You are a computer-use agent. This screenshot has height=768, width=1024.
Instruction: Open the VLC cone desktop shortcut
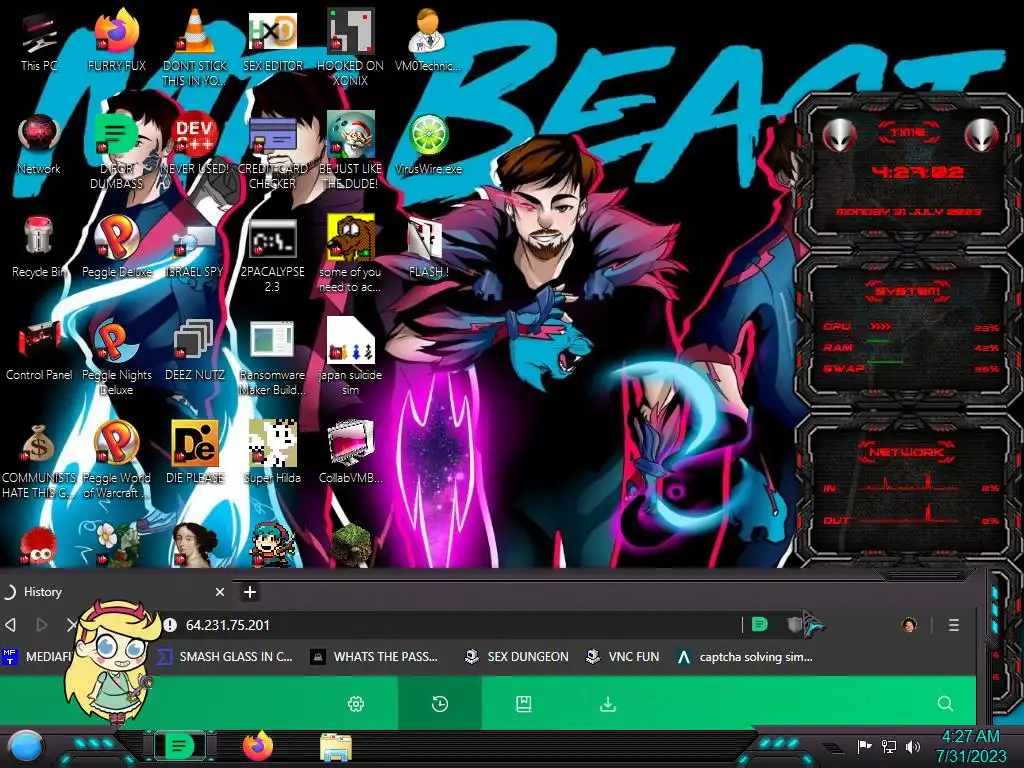[195, 47]
